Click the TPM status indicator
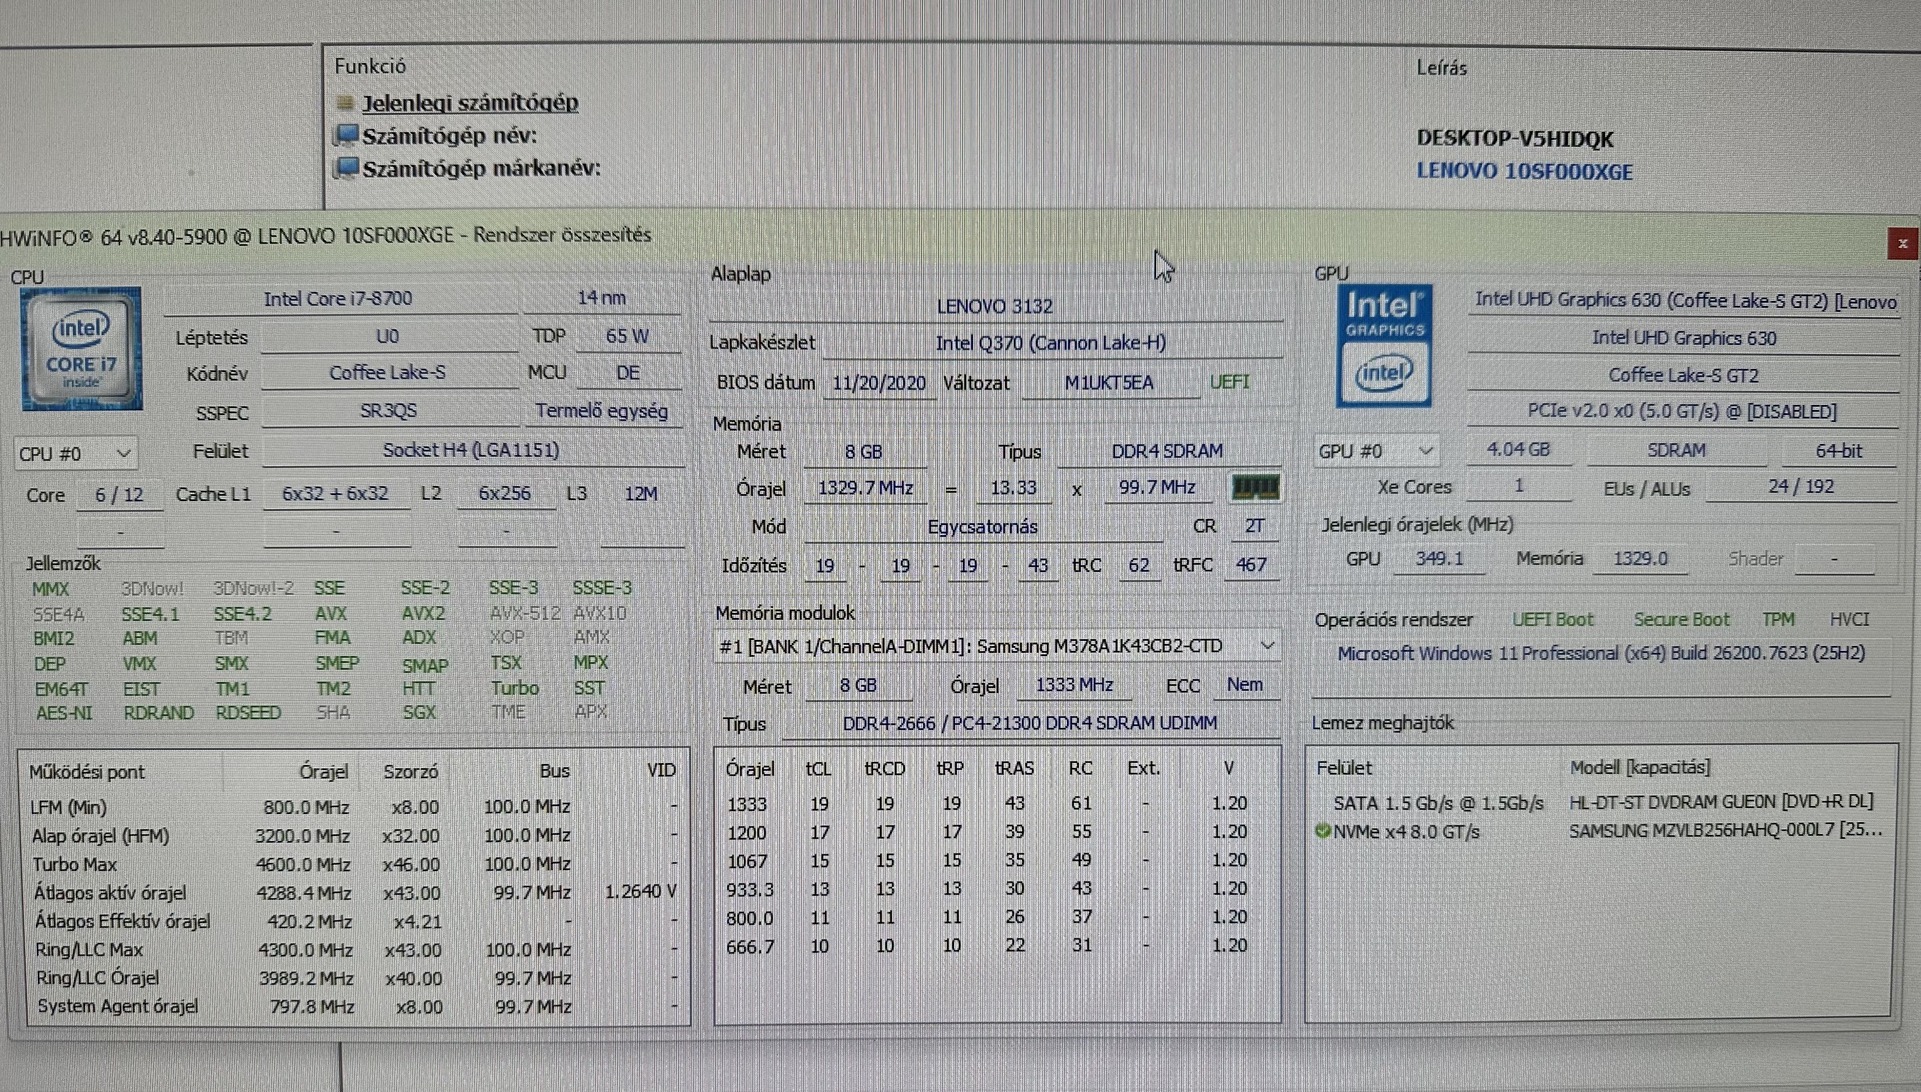The width and height of the screenshot is (1921, 1092). pyautogui.click(x=1778, y=619)
